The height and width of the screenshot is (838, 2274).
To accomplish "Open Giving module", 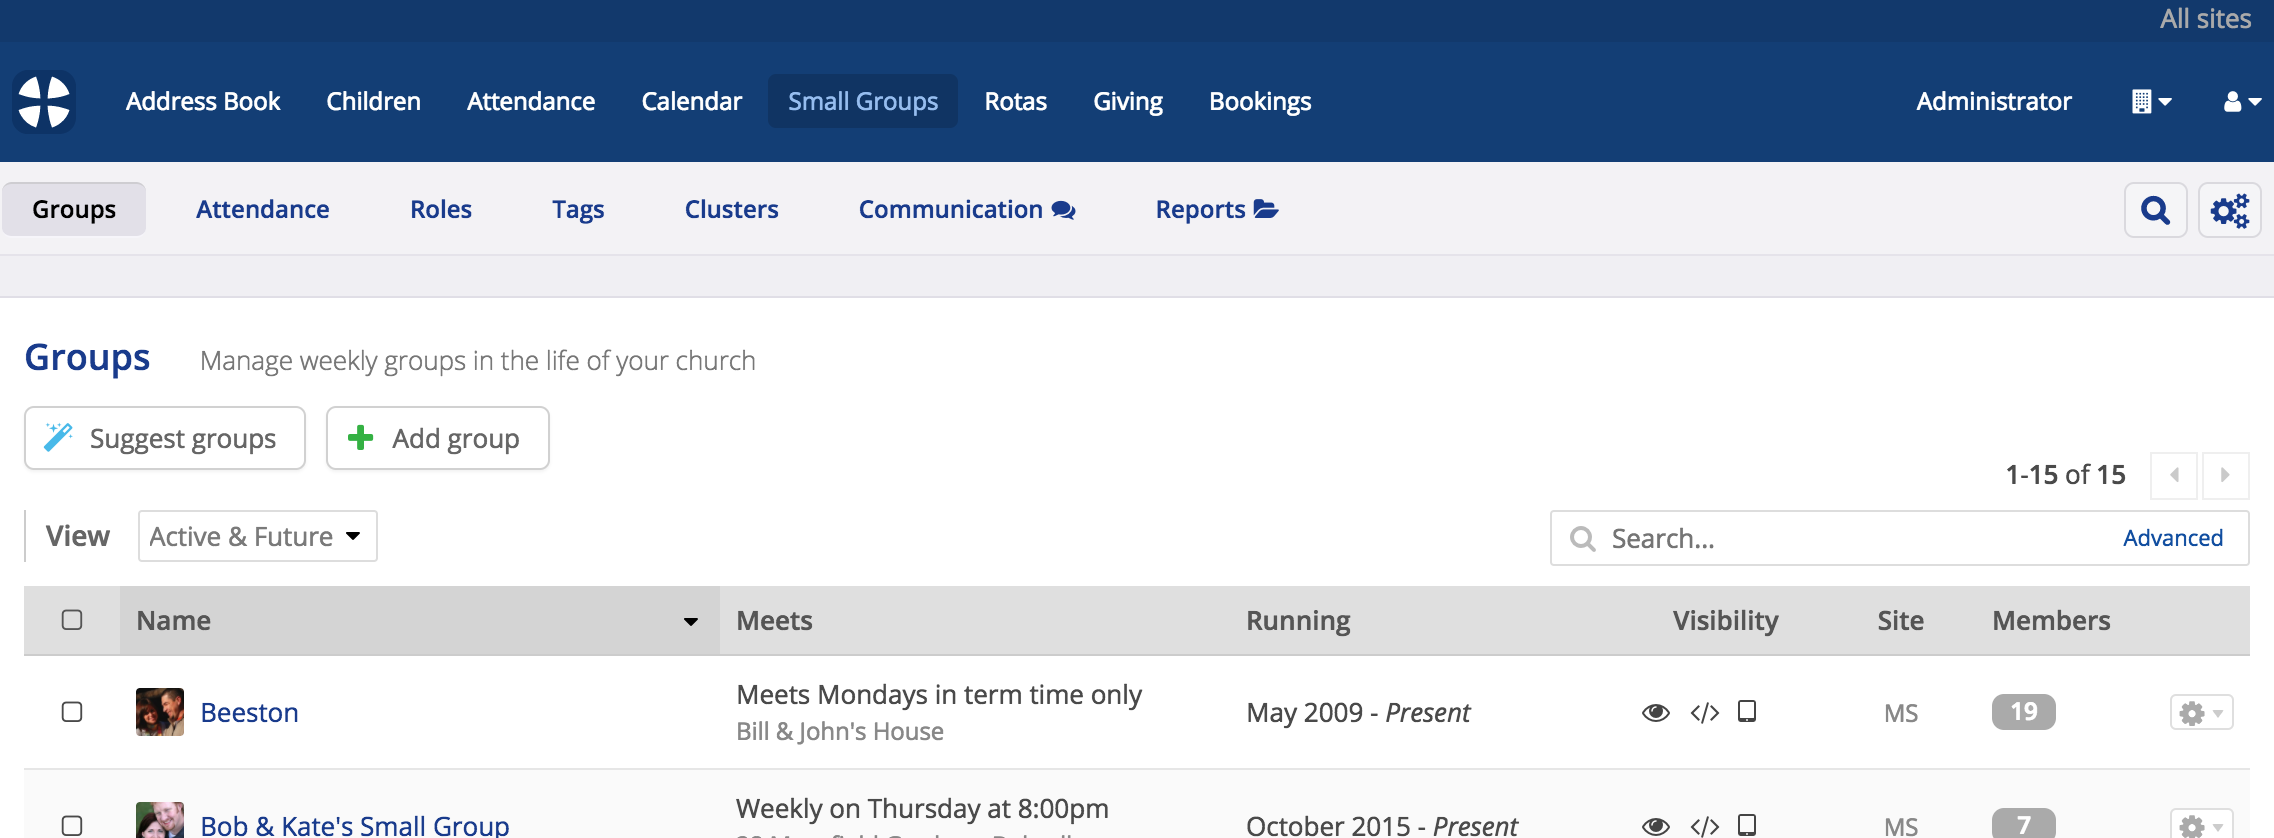I will (1128, 101).
